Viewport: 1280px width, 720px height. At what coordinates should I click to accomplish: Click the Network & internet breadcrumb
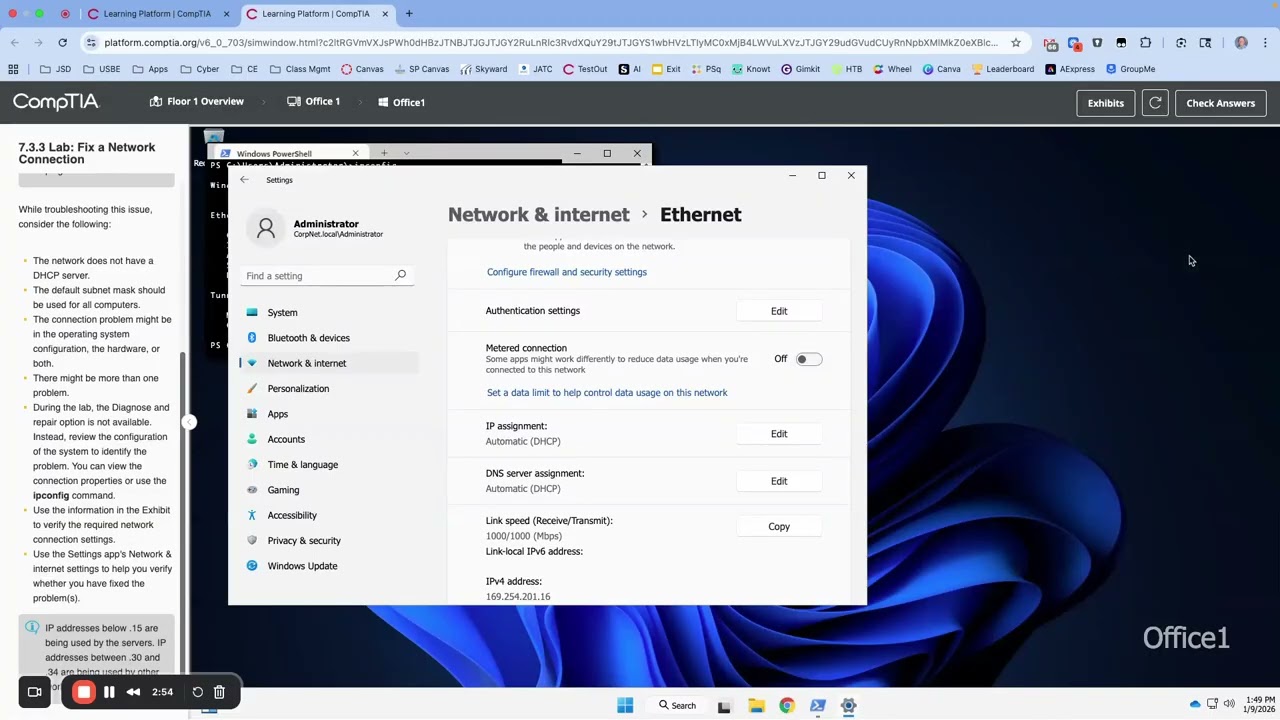click(539, 215)
